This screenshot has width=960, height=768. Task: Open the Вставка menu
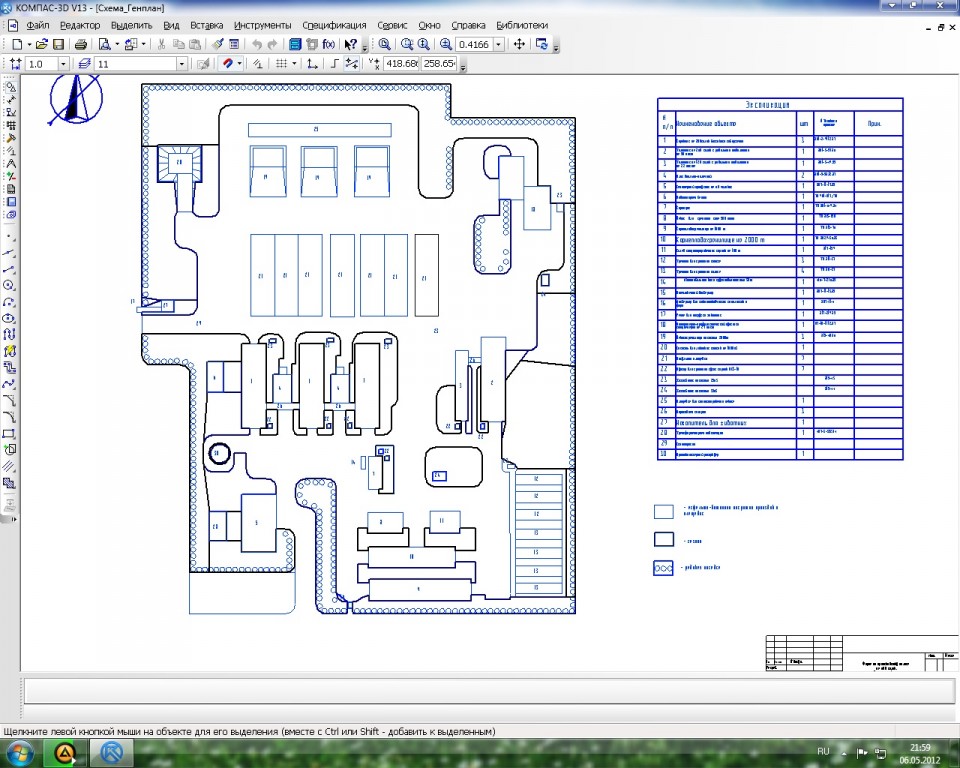coord(206,25)
